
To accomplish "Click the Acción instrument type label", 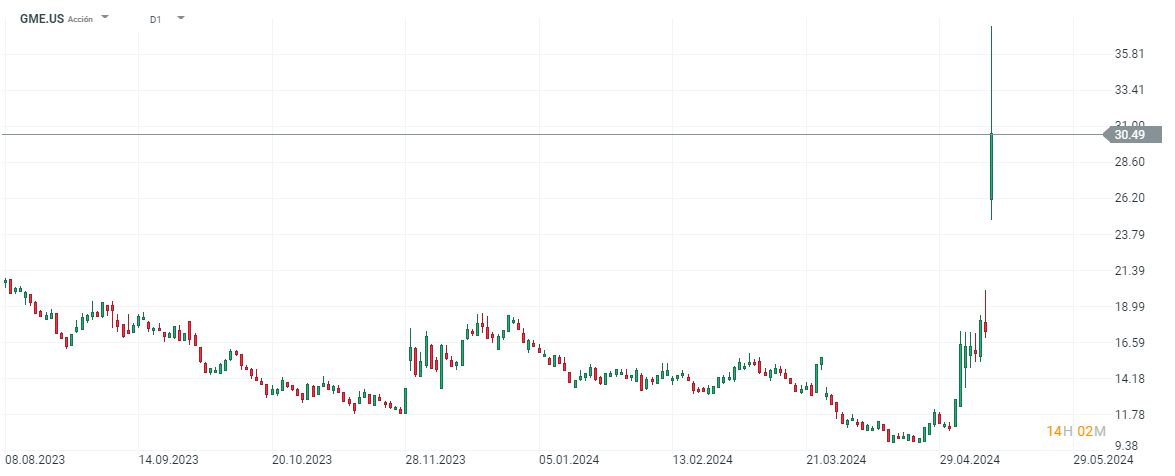I will point(81,19).
